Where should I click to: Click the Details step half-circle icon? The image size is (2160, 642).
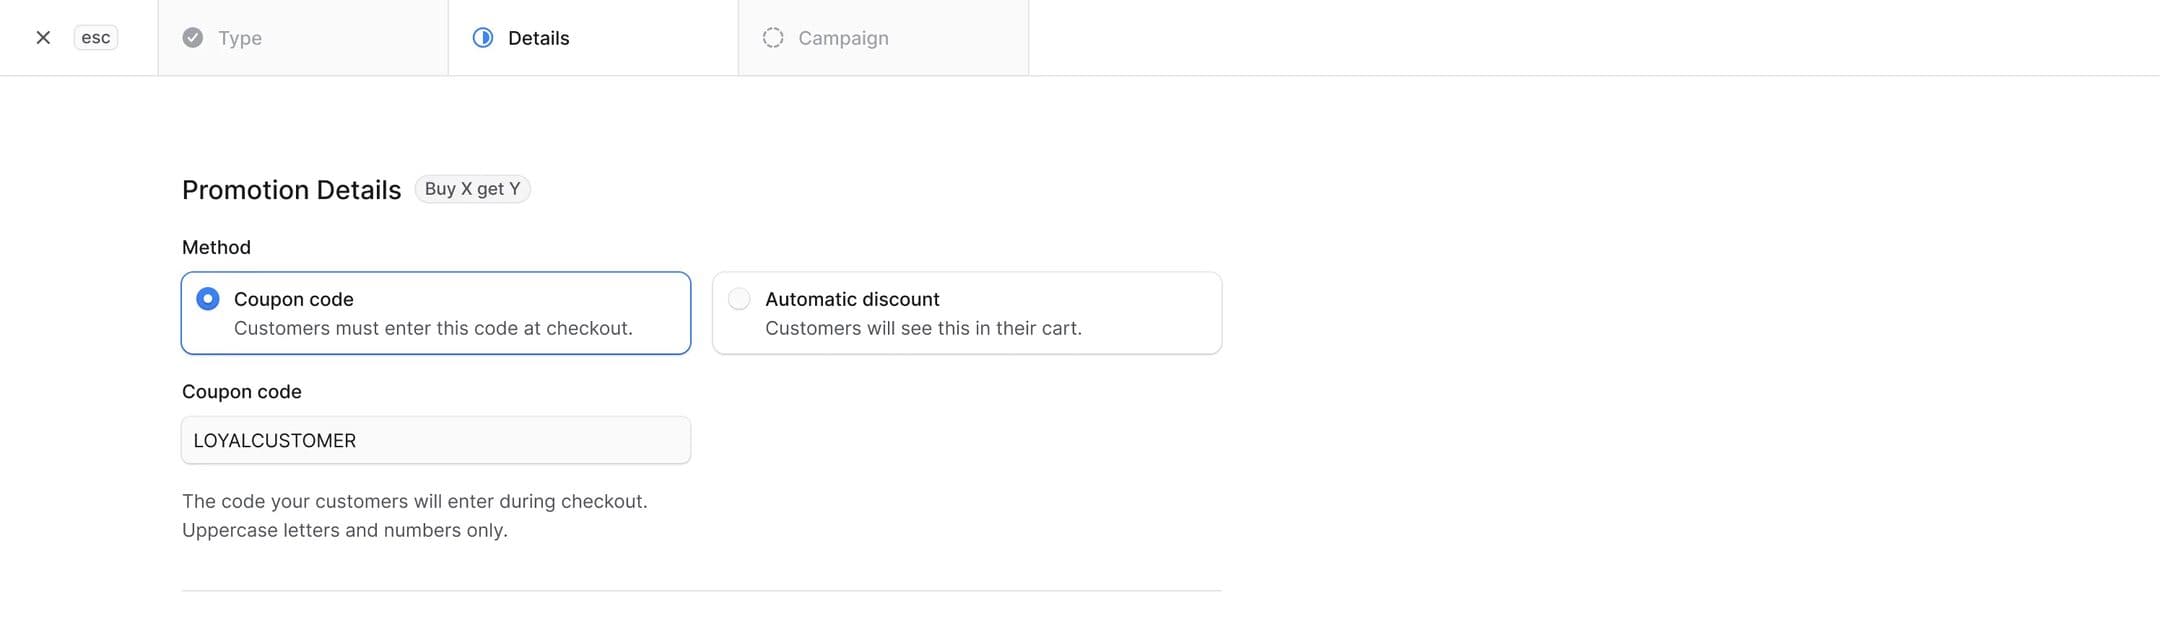(483, 38)
